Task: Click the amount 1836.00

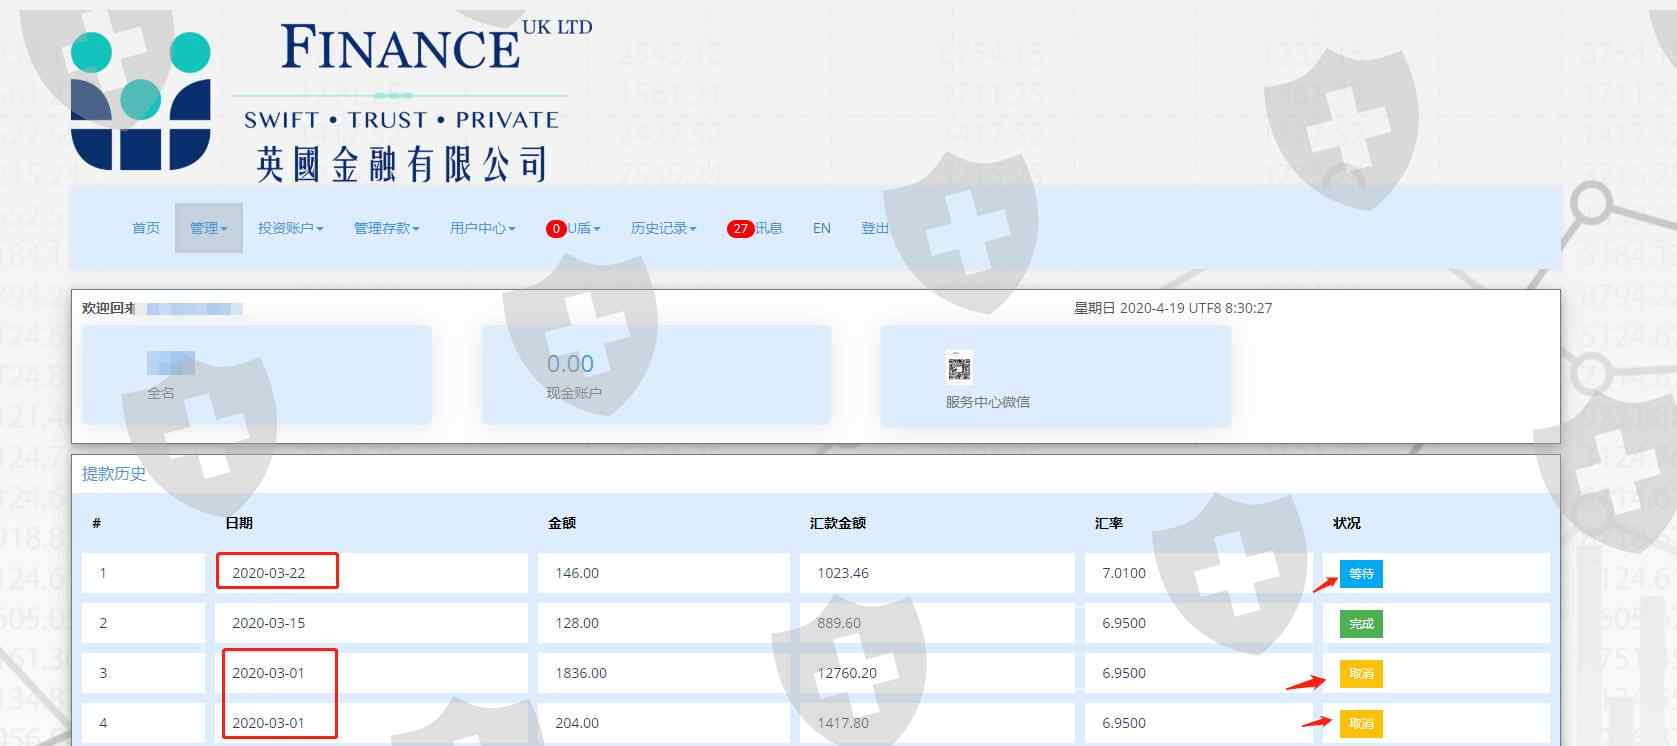Action: (x=581, y=673)
